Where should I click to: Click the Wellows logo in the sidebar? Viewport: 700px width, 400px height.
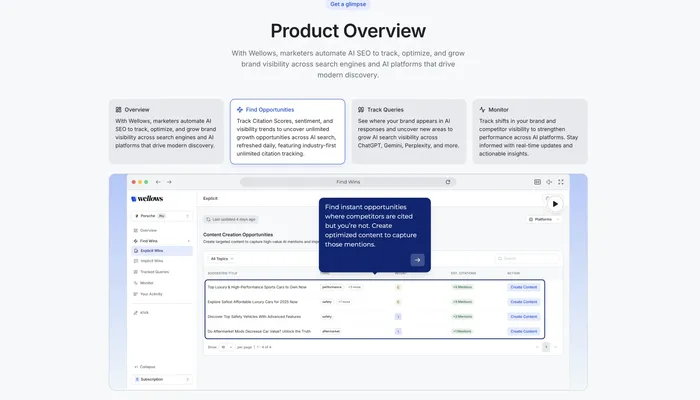[x=146, y=198]
